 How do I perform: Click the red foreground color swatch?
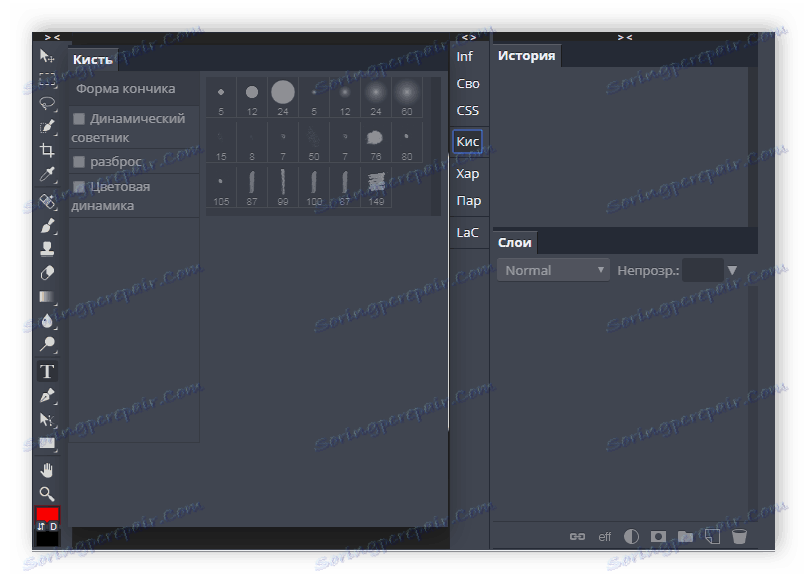[47, 514]
